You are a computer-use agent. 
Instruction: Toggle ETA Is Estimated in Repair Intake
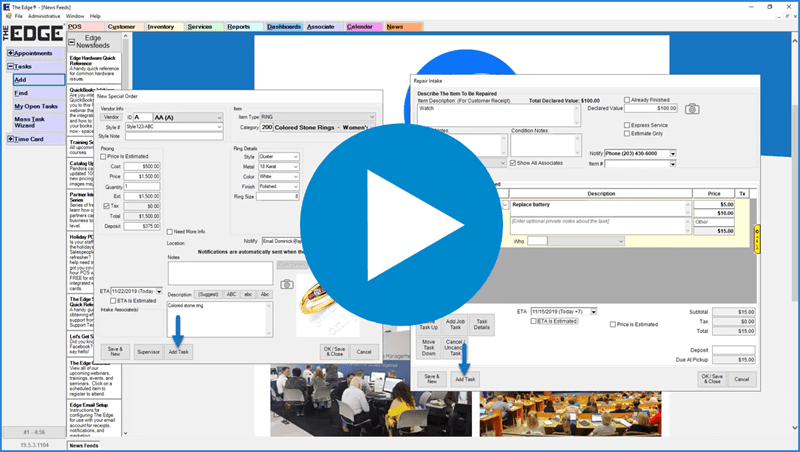tap(534, 321)
